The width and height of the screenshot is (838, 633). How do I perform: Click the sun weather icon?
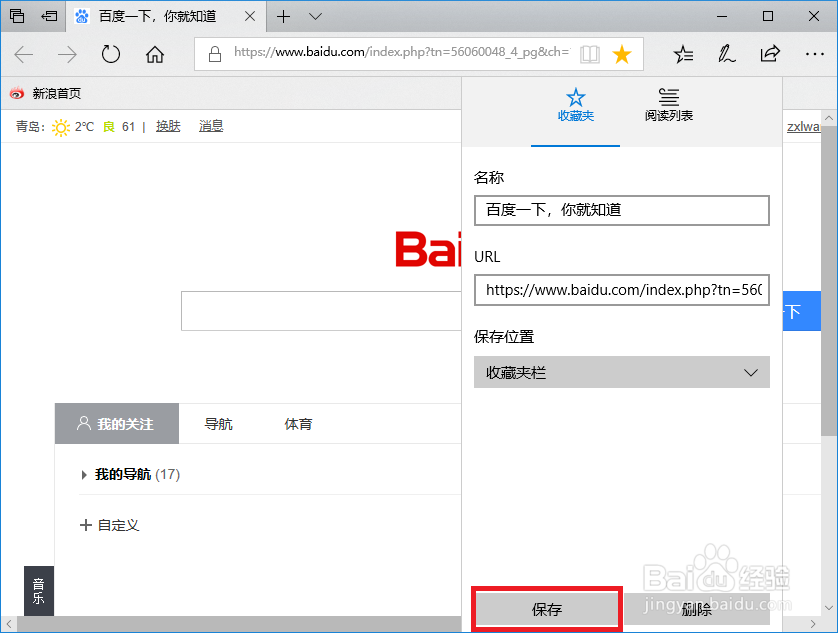[60, 127]
